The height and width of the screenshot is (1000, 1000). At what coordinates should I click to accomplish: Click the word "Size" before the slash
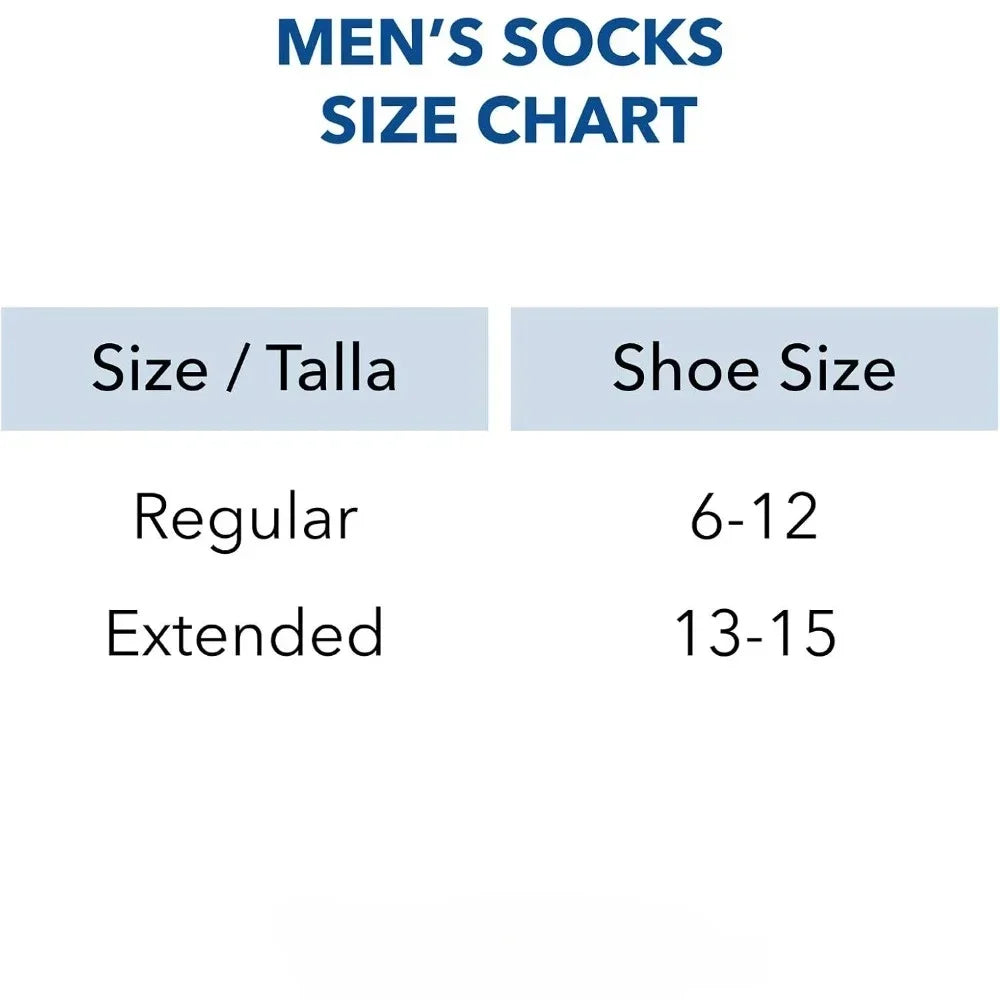150,368
